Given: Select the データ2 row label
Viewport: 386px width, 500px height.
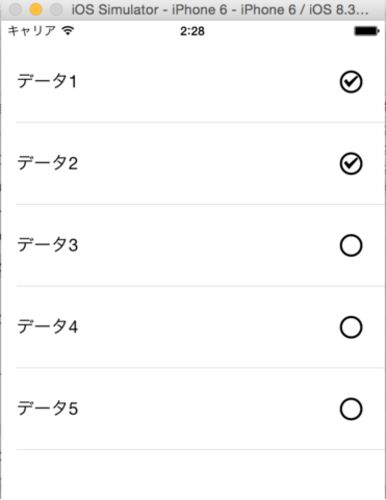Looking at the screenshot, I should coord(47,163).
